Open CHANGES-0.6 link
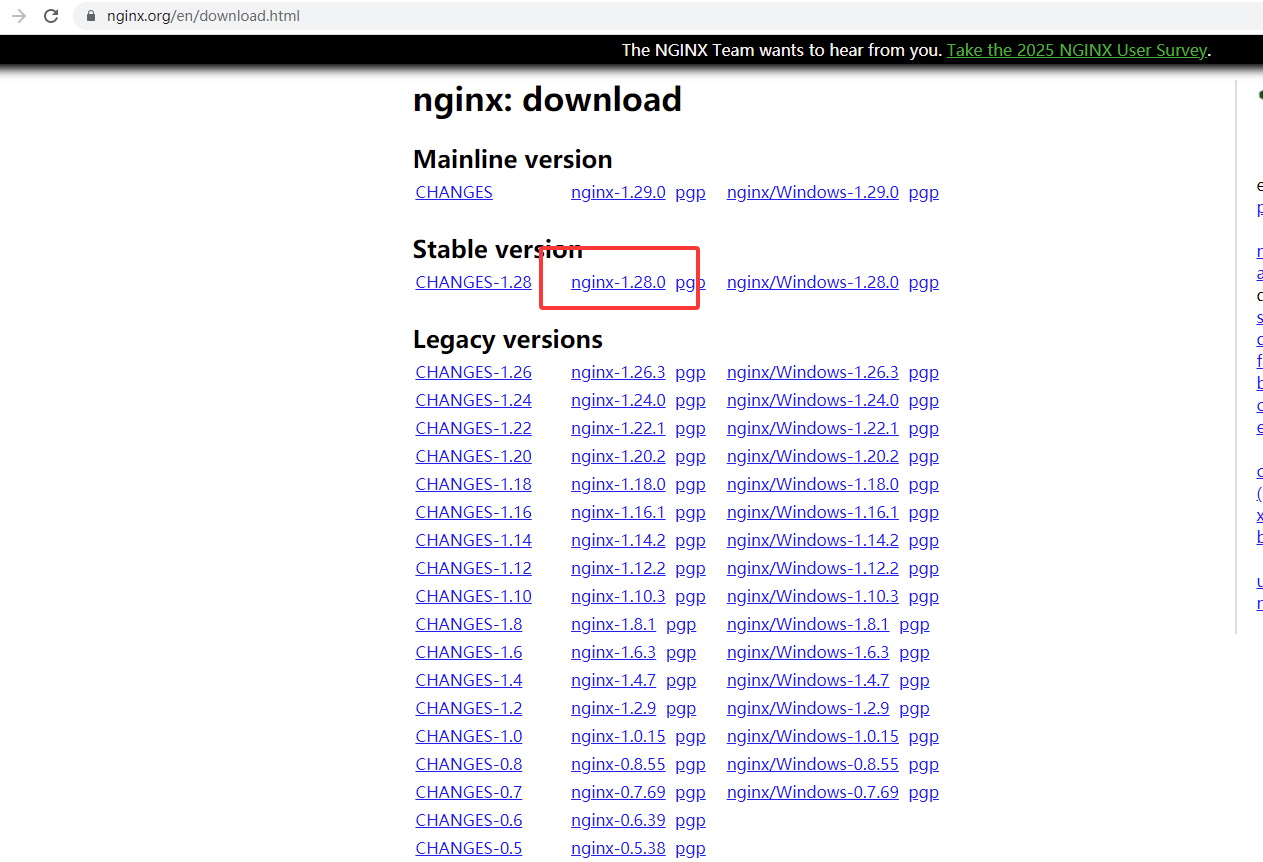1263x862 pixels. click(469, 820)
